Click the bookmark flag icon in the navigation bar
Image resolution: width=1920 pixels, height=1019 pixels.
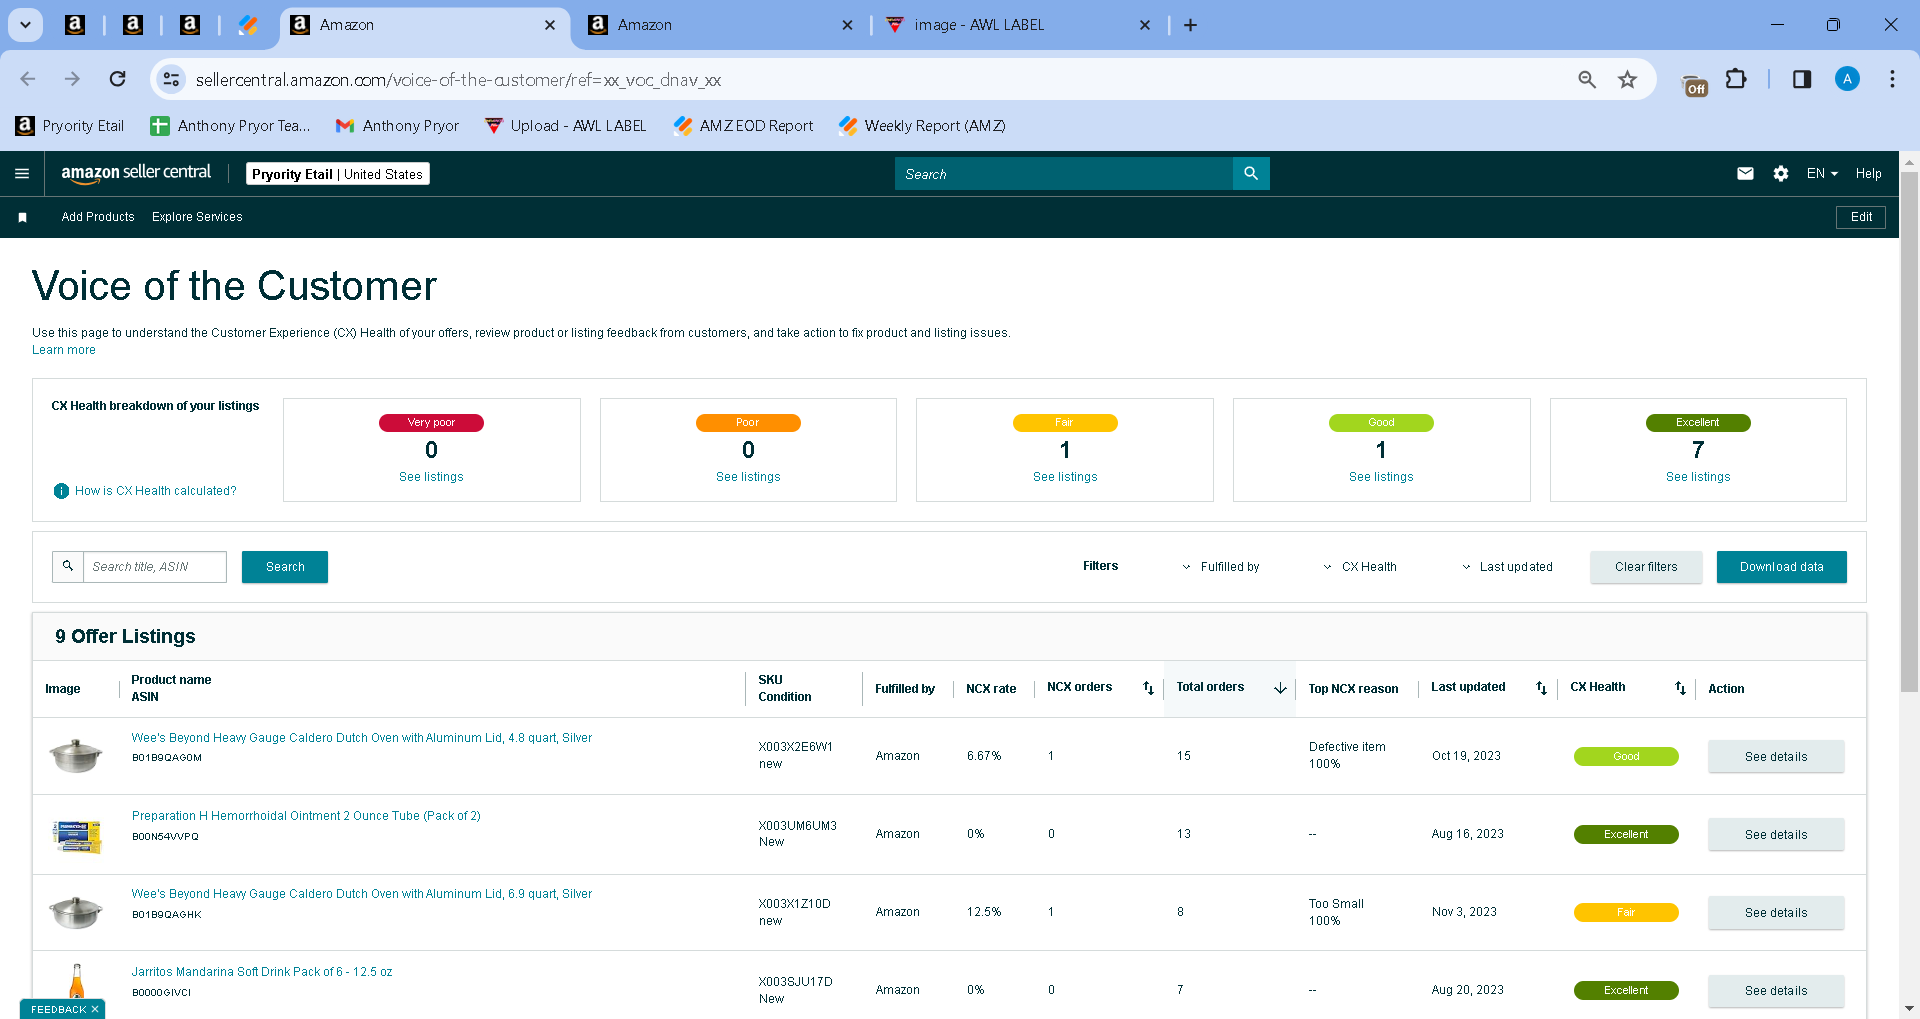[x=23, y=217]
